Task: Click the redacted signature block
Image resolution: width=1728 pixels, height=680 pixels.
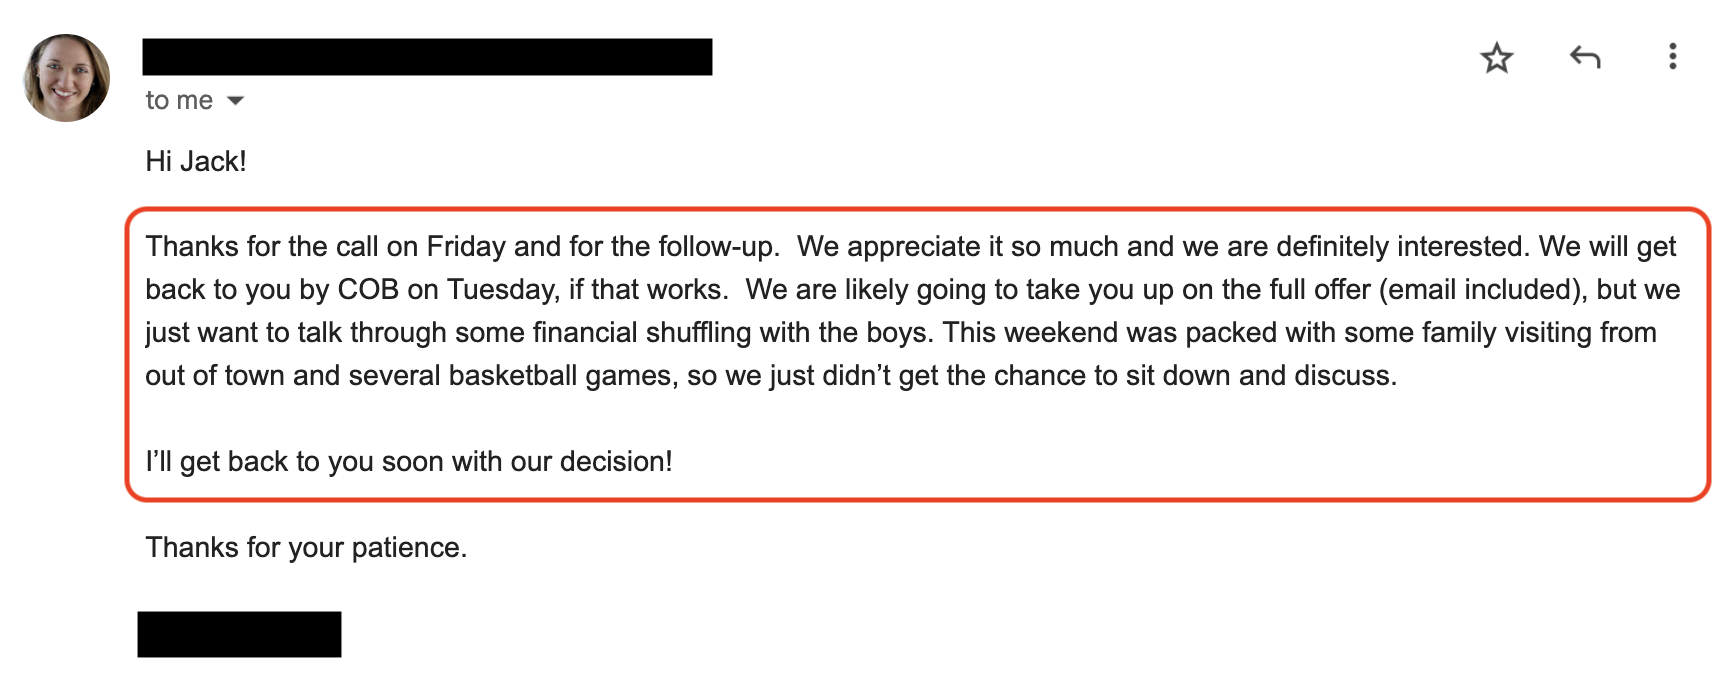Action: [x=239, y=634]
